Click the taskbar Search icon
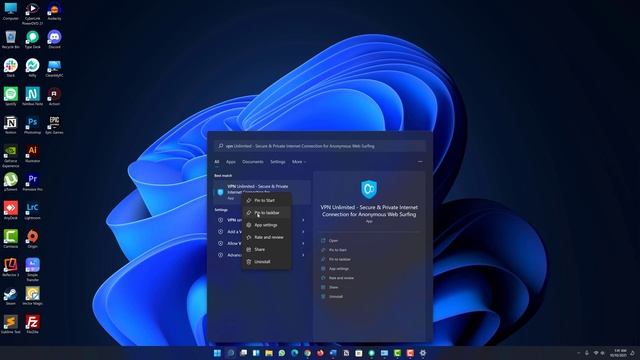Image resolution: width=640 pixels, height=360 pixels. pyautogui.click(x=231, y=353)
